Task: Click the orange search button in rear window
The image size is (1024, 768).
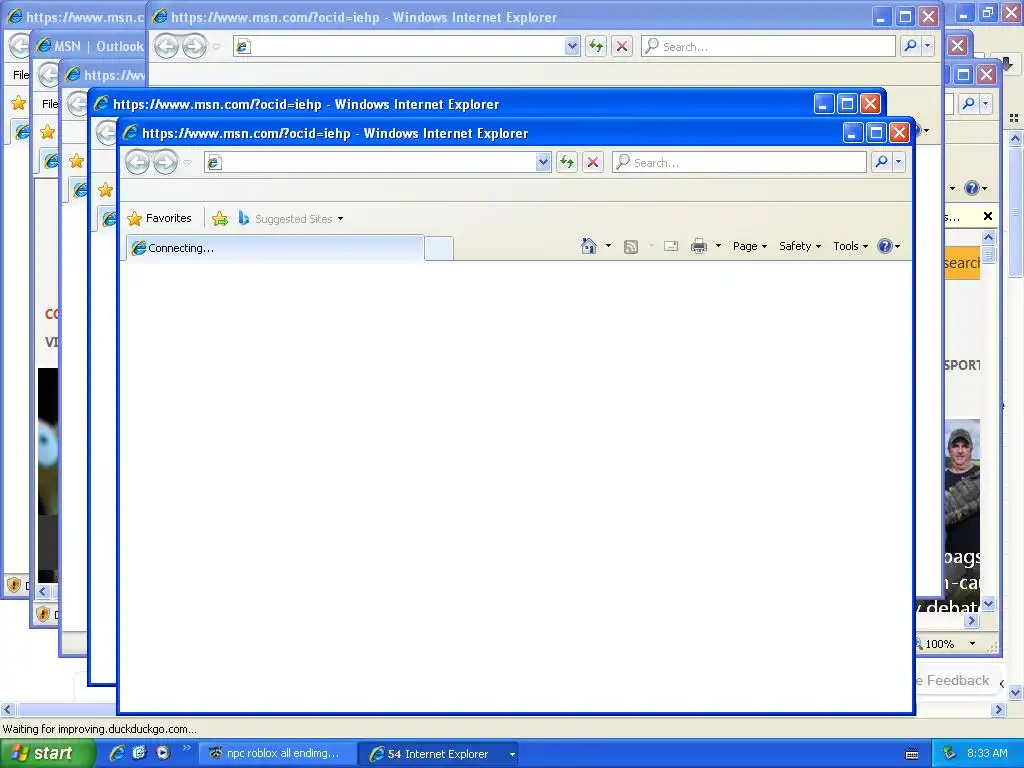Action: point(962,263)
